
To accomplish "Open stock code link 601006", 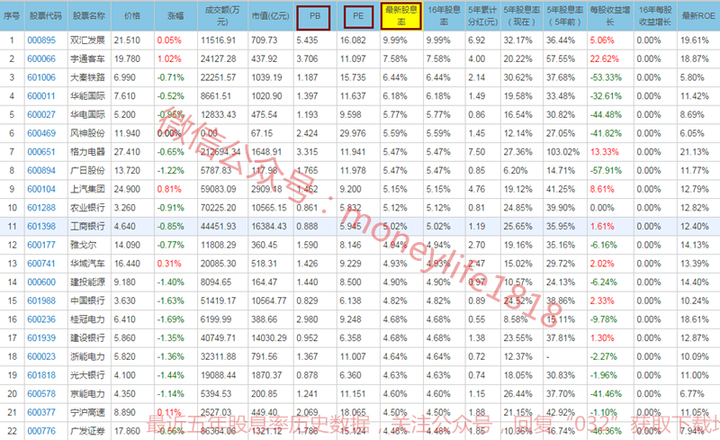I will coord(41,78).
